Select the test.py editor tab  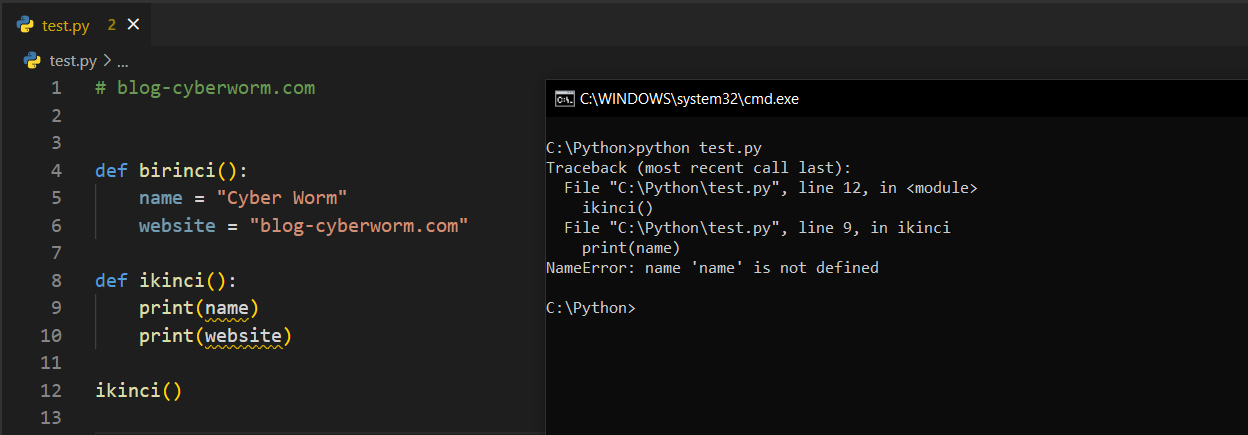pyautogui.click(x=66, y=25)
